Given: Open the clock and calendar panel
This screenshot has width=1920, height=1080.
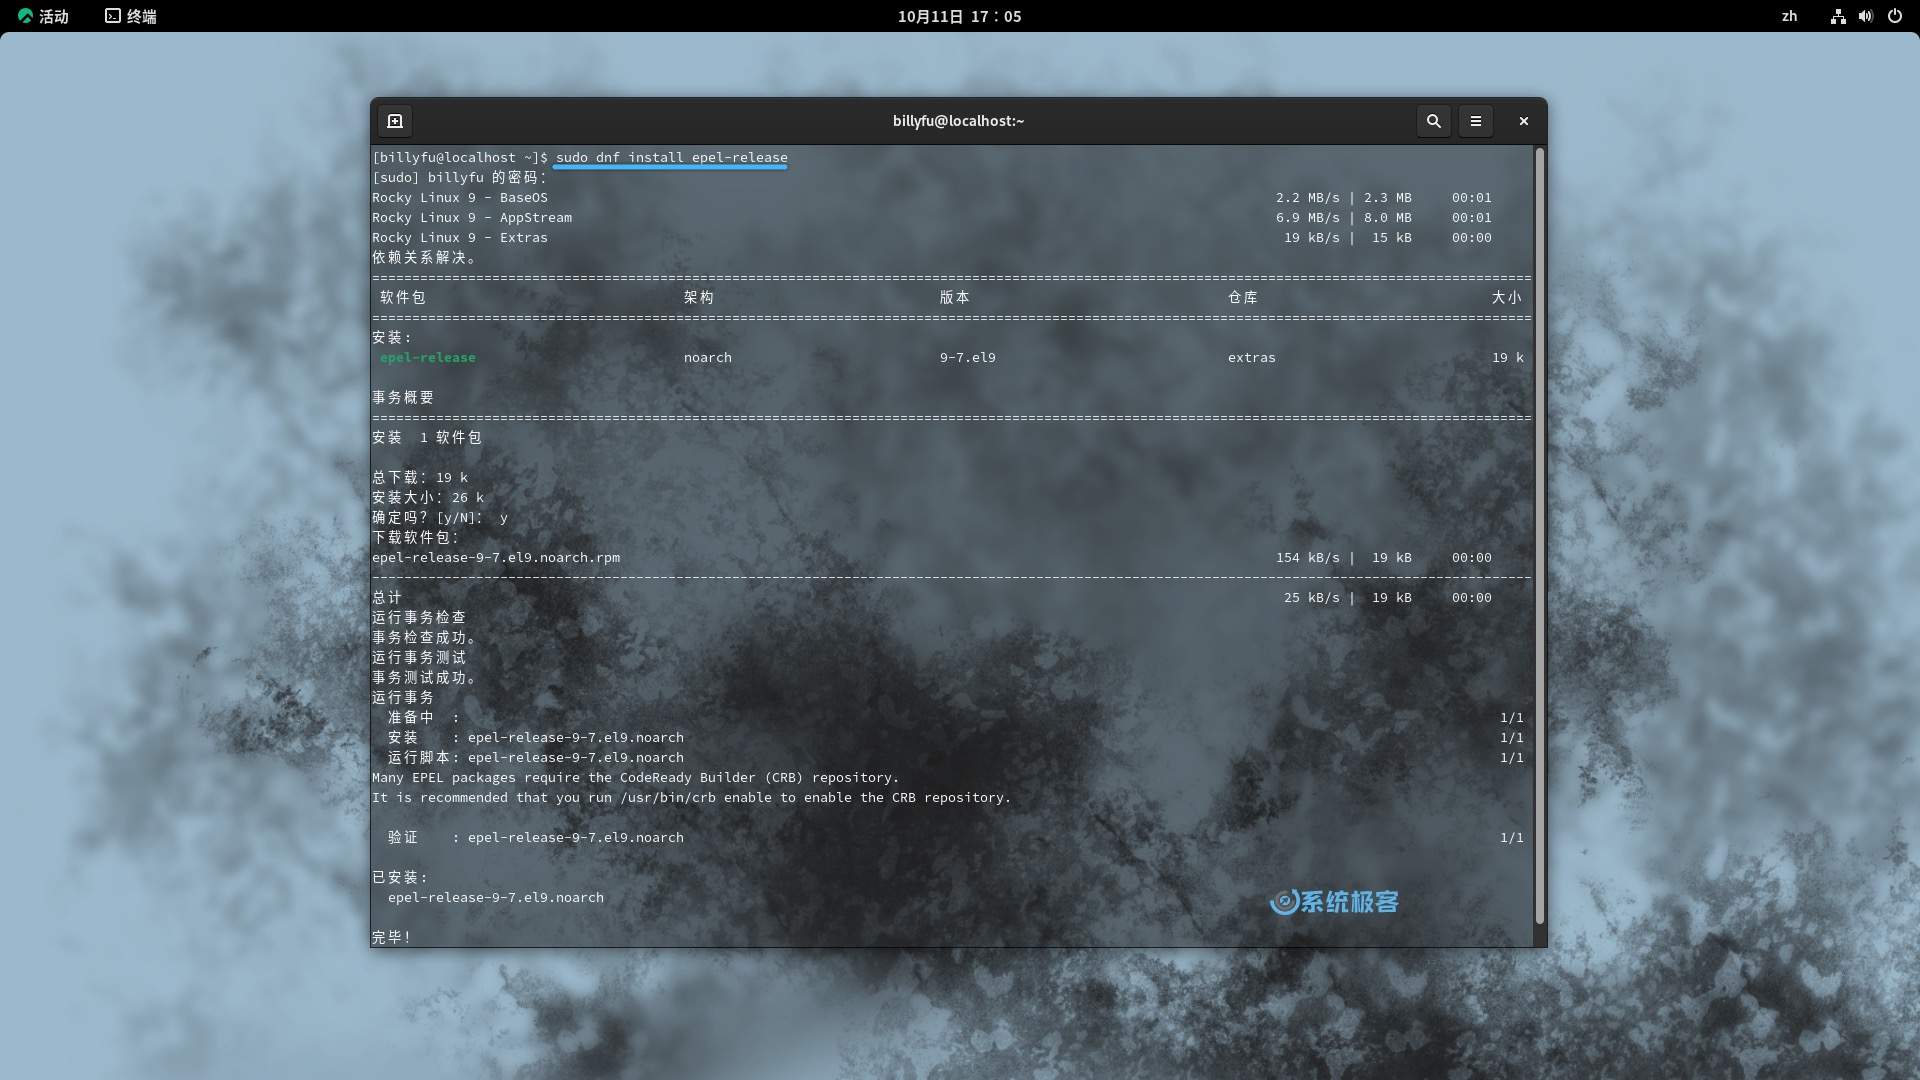Looking at the screenshot, I should tap(959, 16).
